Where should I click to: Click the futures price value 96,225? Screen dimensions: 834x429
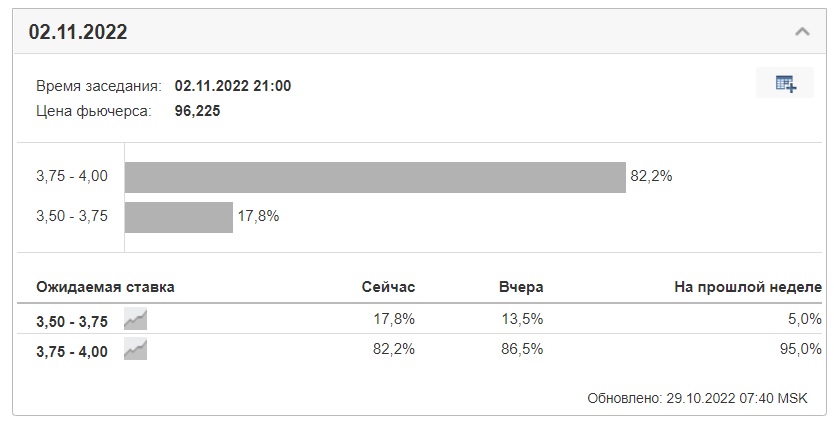click(197, 111)
